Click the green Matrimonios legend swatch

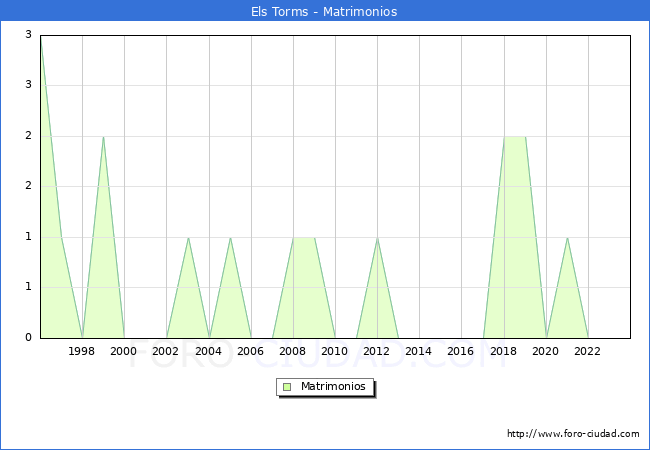pyautogui.click(x=286, y=386)
